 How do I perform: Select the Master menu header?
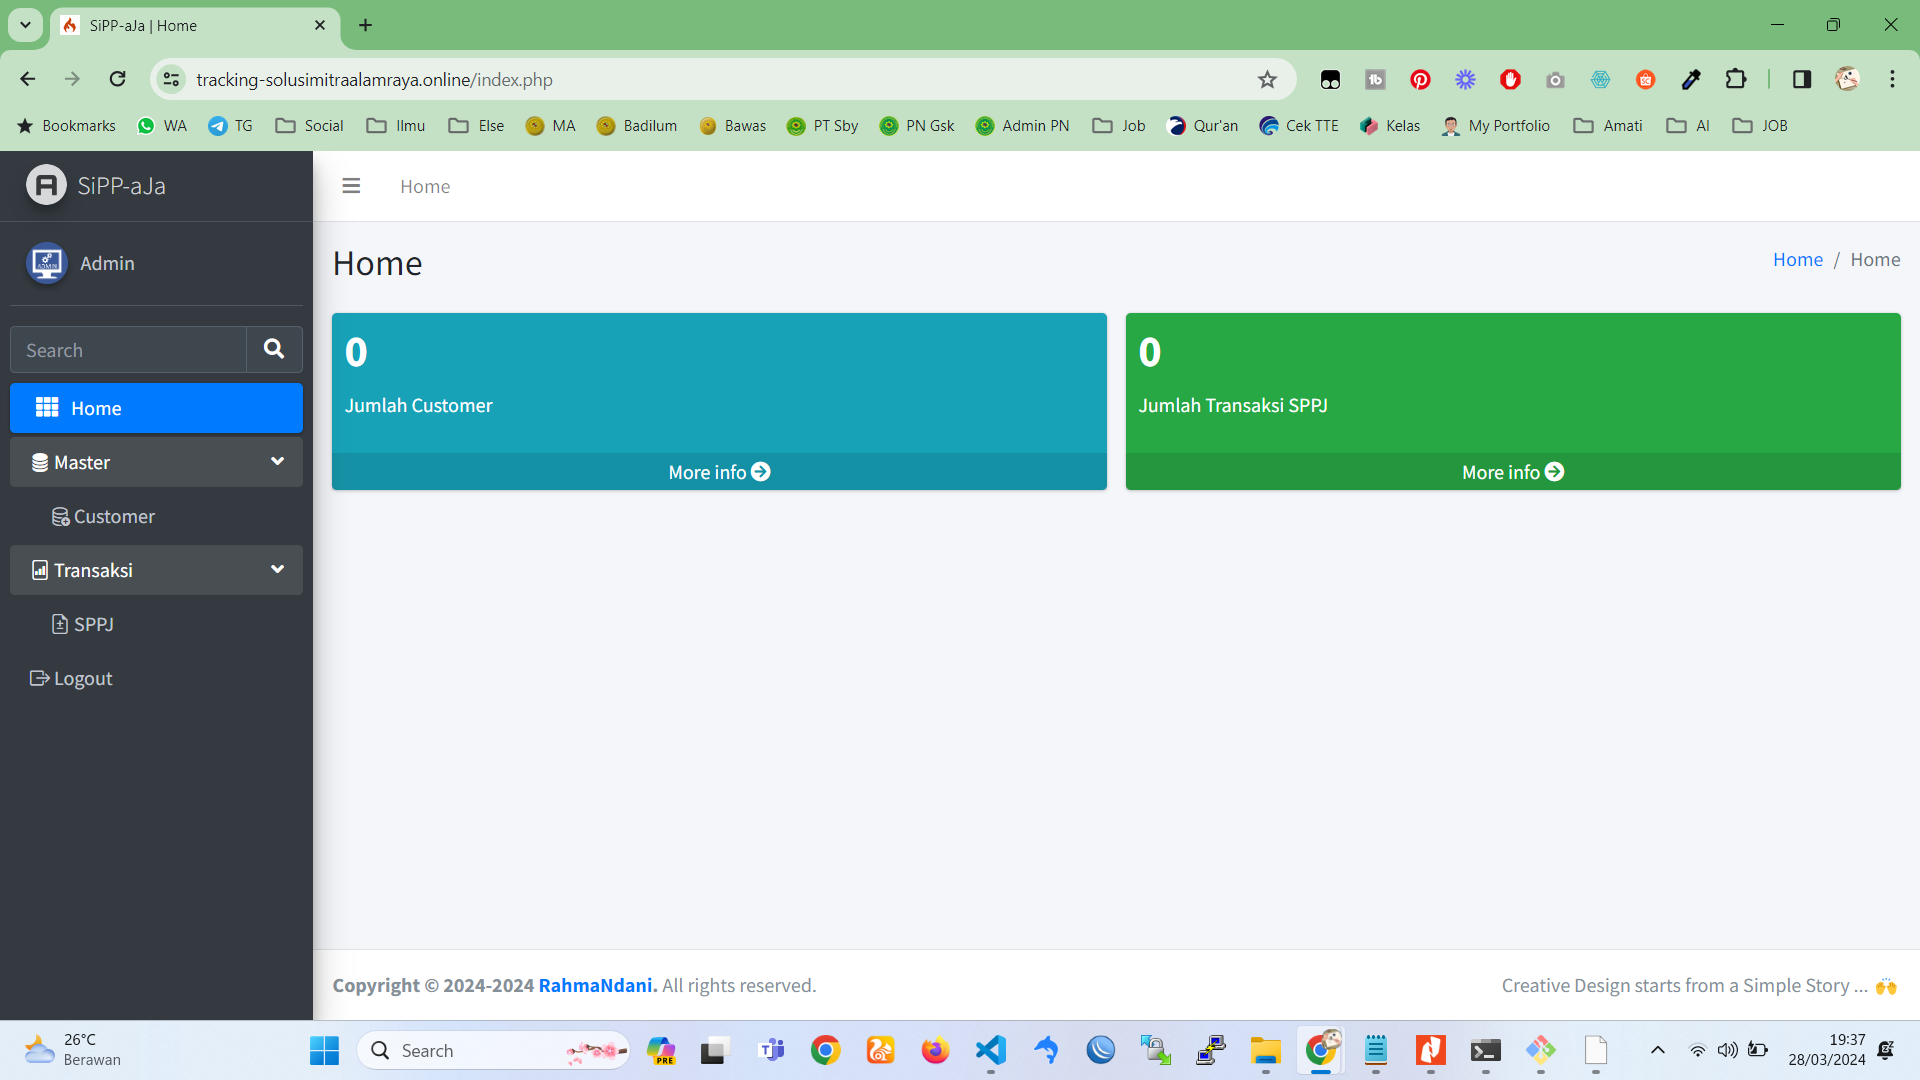(x=156, y=462)
